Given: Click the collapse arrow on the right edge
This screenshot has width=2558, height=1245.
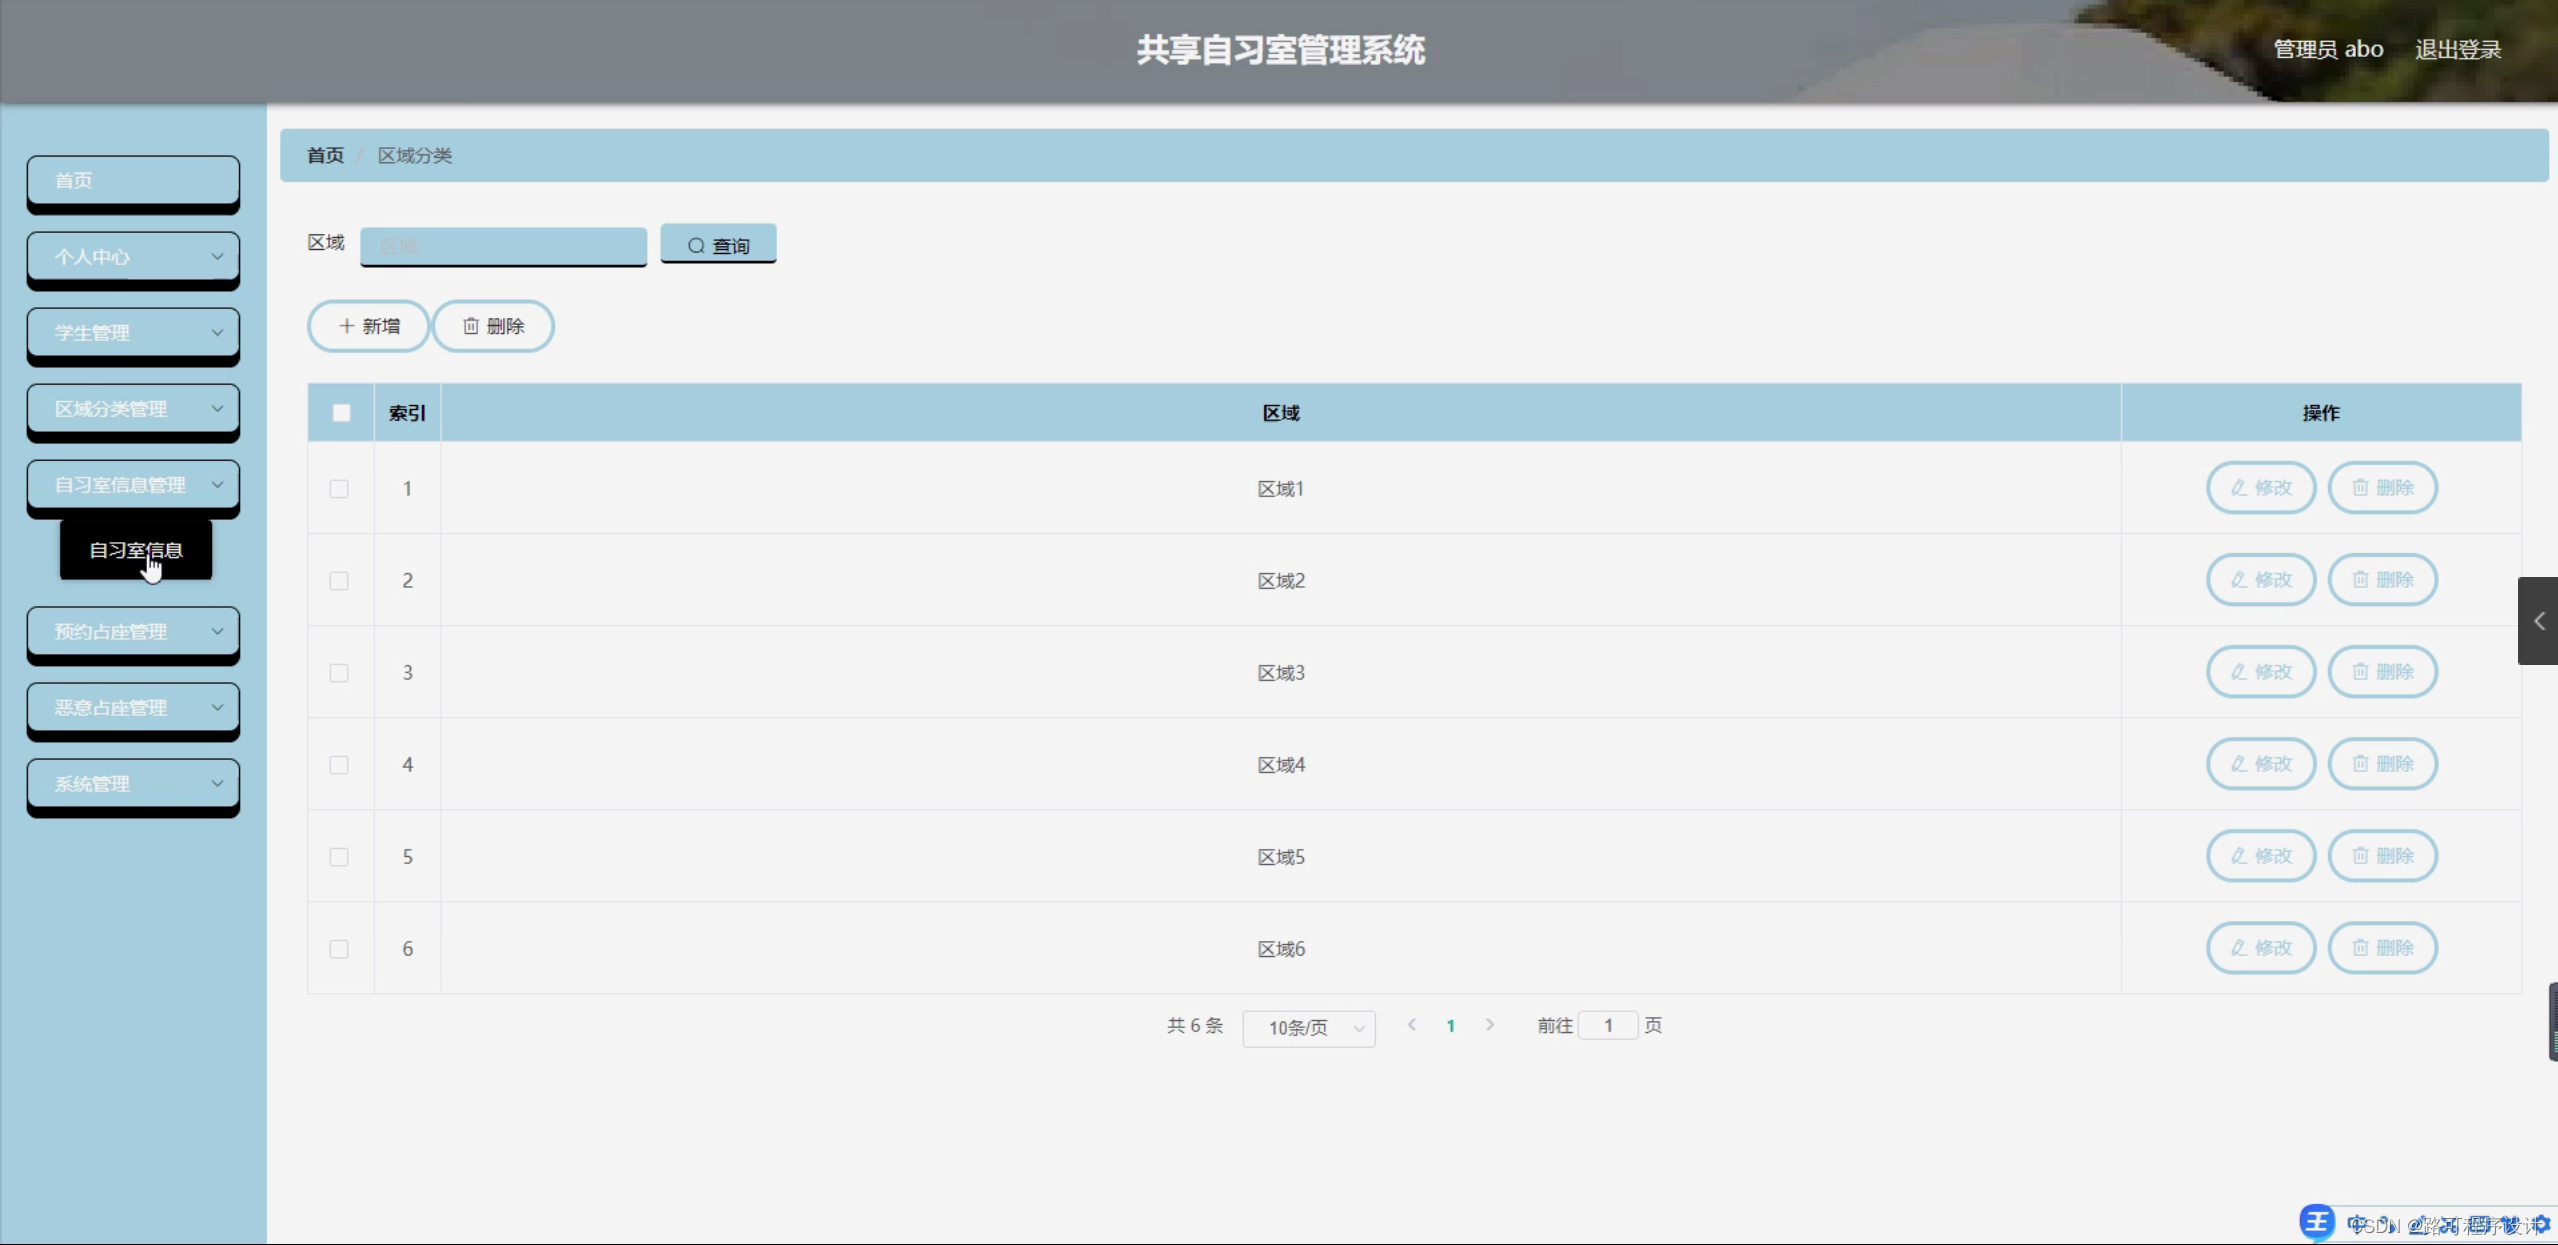Looking at the screenshot, I should [x=2538, y=621].
